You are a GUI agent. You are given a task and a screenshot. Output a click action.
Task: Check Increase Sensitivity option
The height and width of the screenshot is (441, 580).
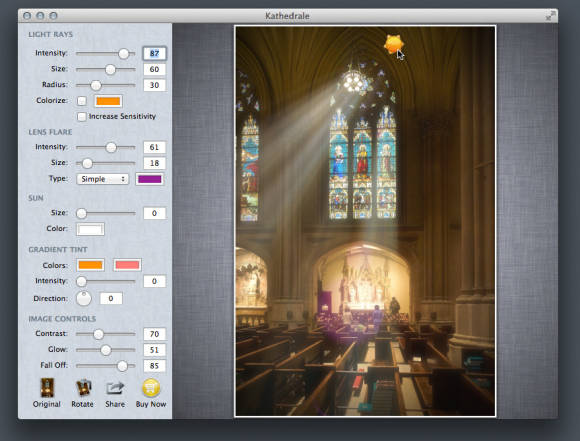pos(82,117)
